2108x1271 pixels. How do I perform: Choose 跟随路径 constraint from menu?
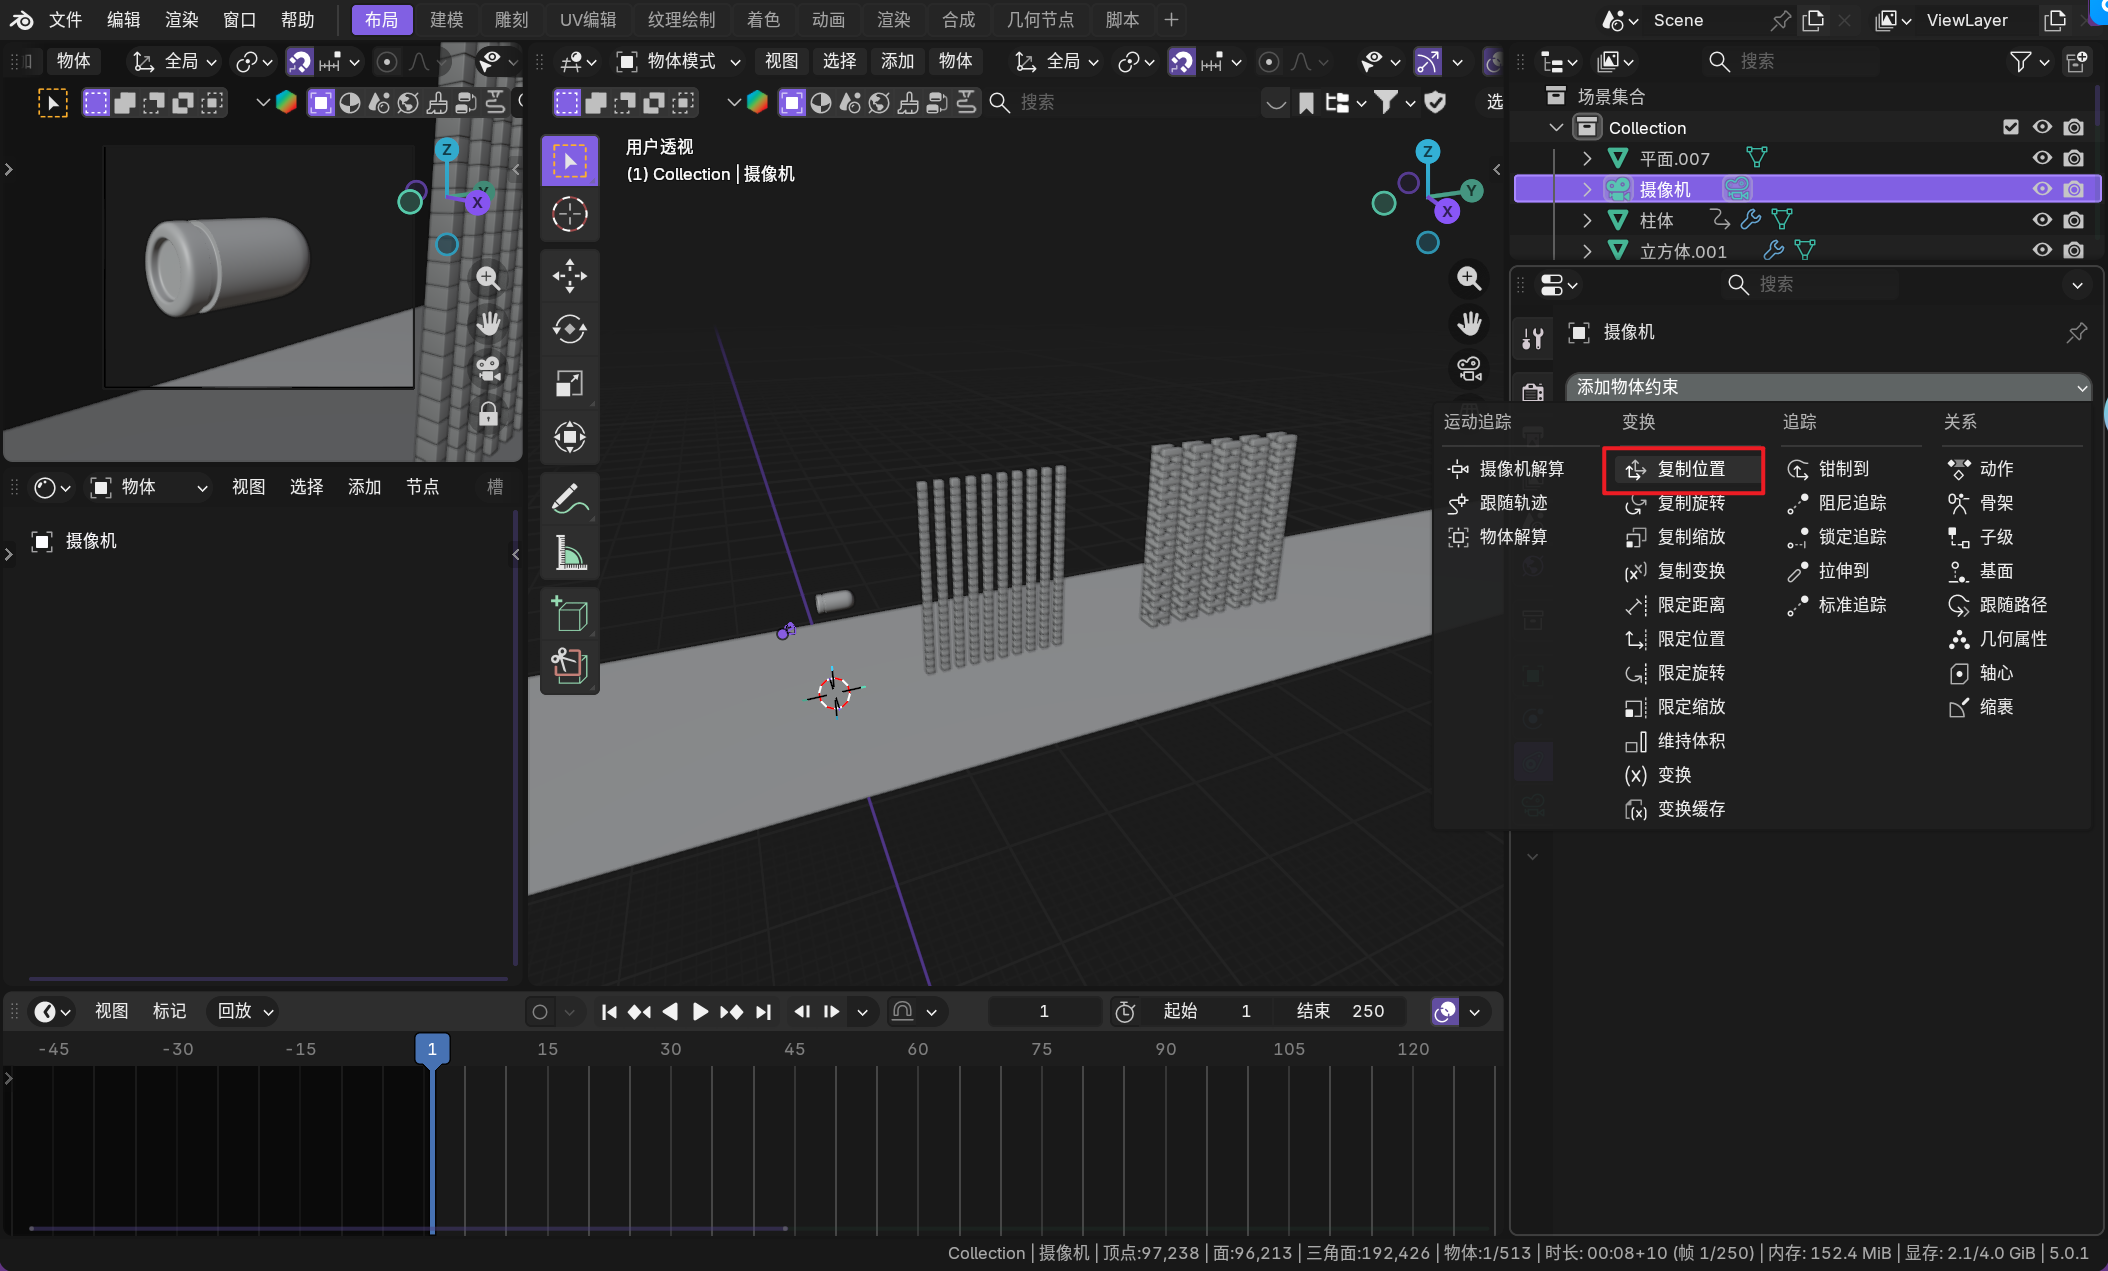[x=2012, y=605]
